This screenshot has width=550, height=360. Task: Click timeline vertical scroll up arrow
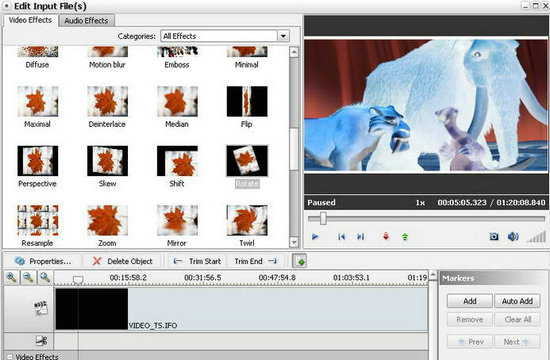(x=433, y=275)
